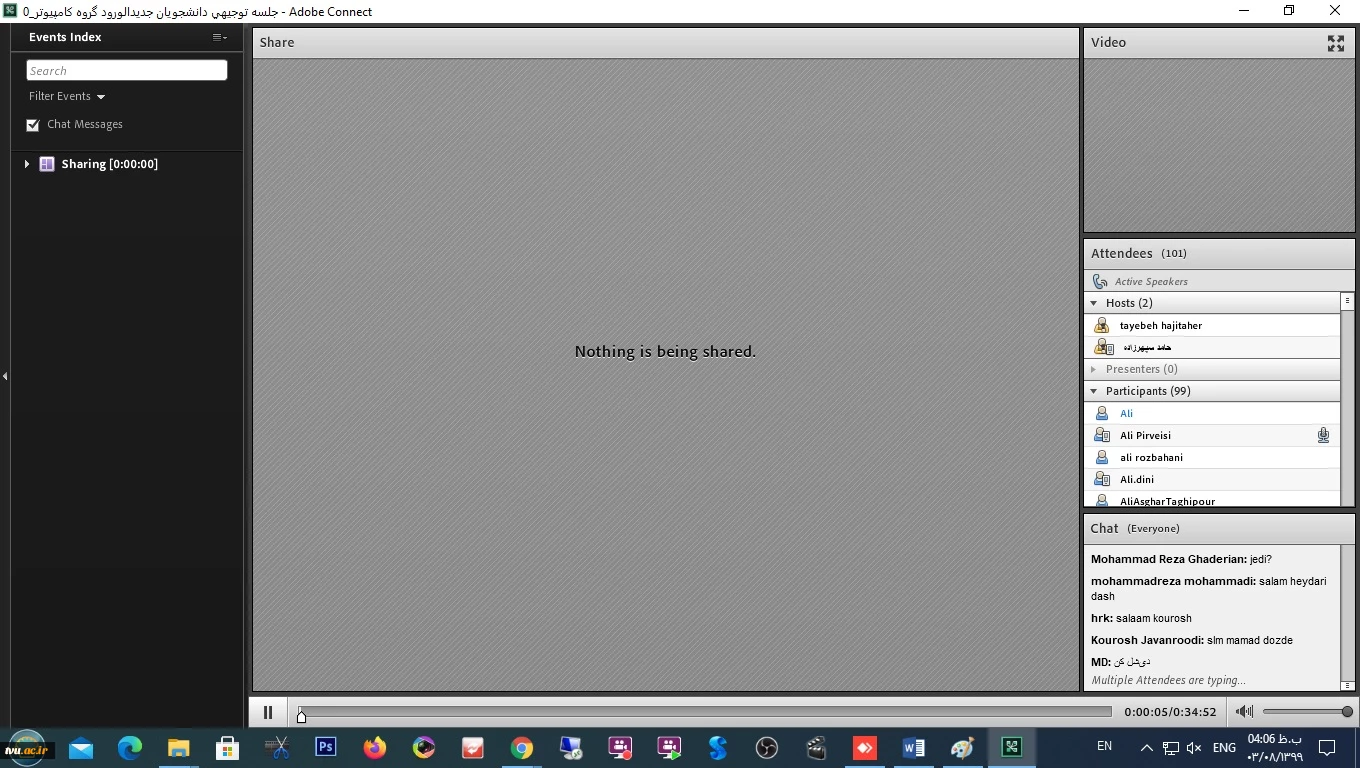Collapse the Hosts (2) group
The image size is (1360, 768).
pyautogui.click(x=1094, y=303)
